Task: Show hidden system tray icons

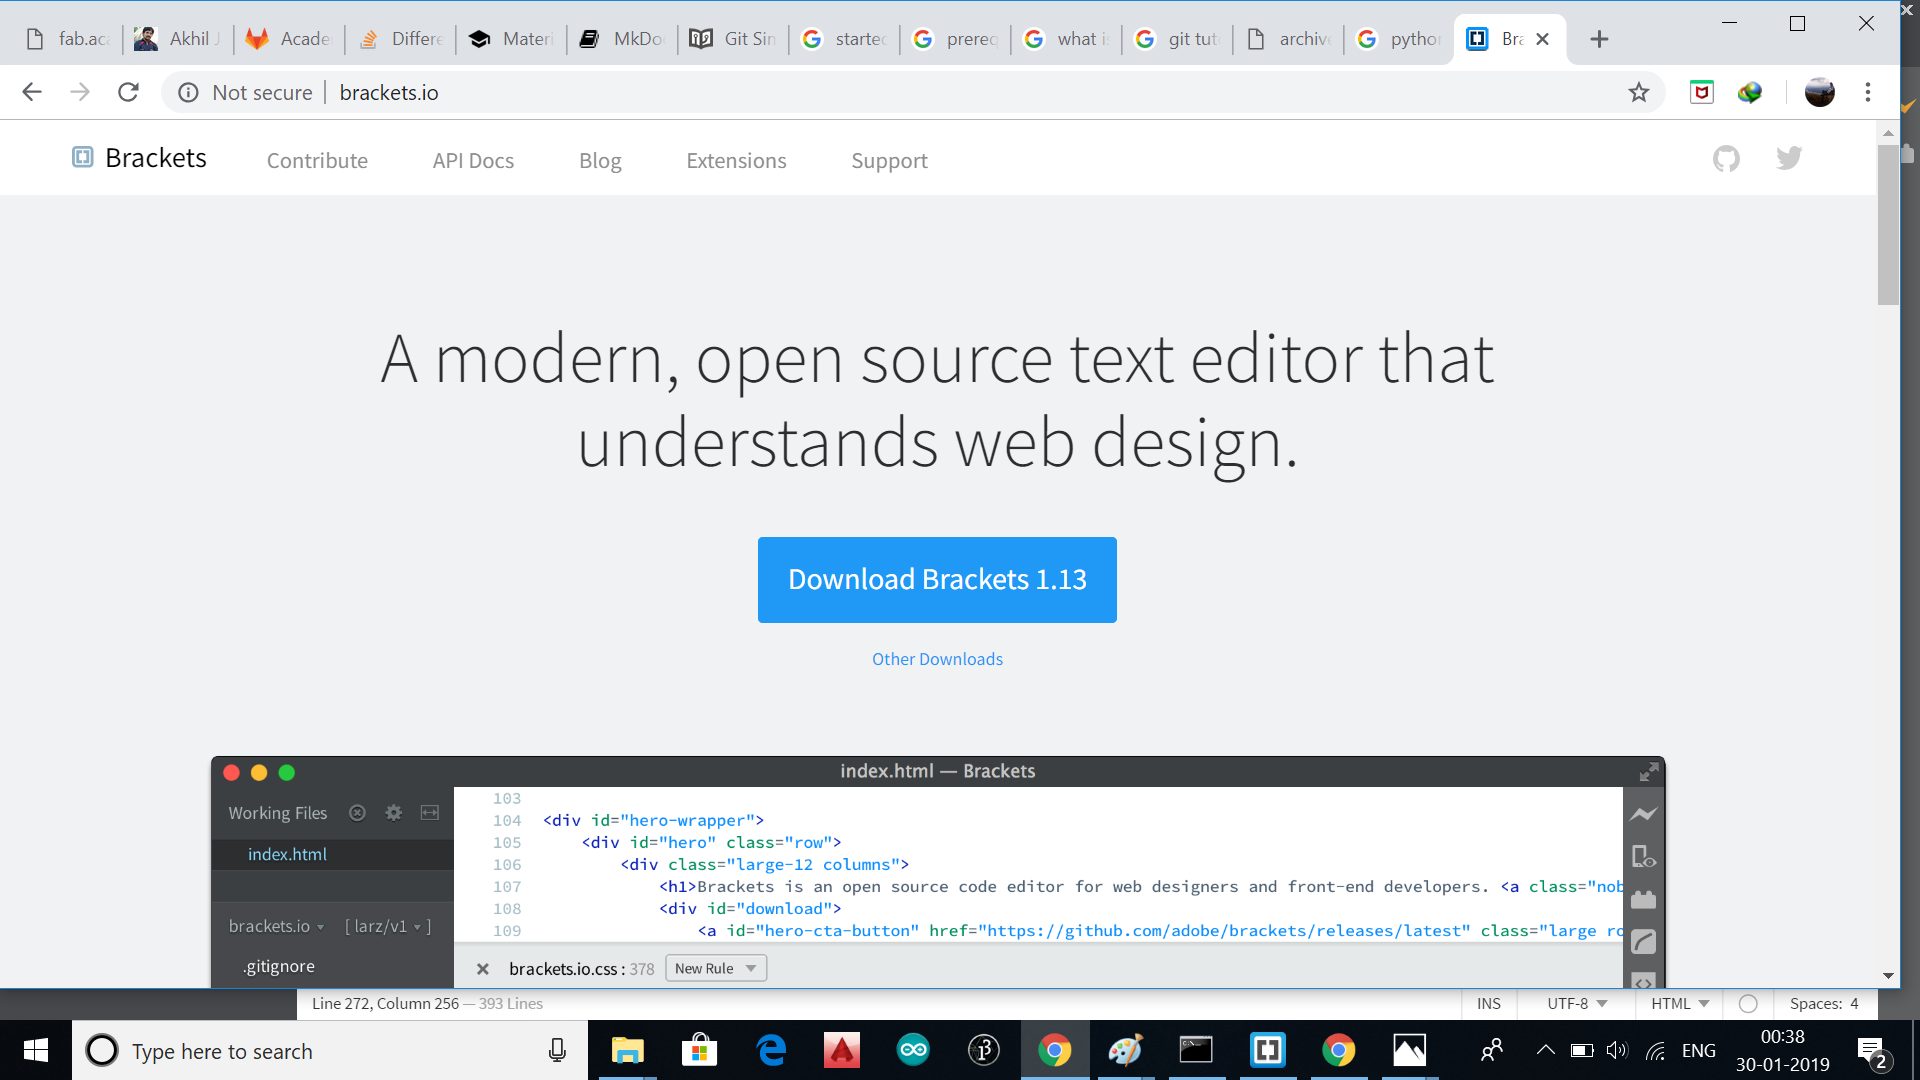Action: coord(1545,1050)
